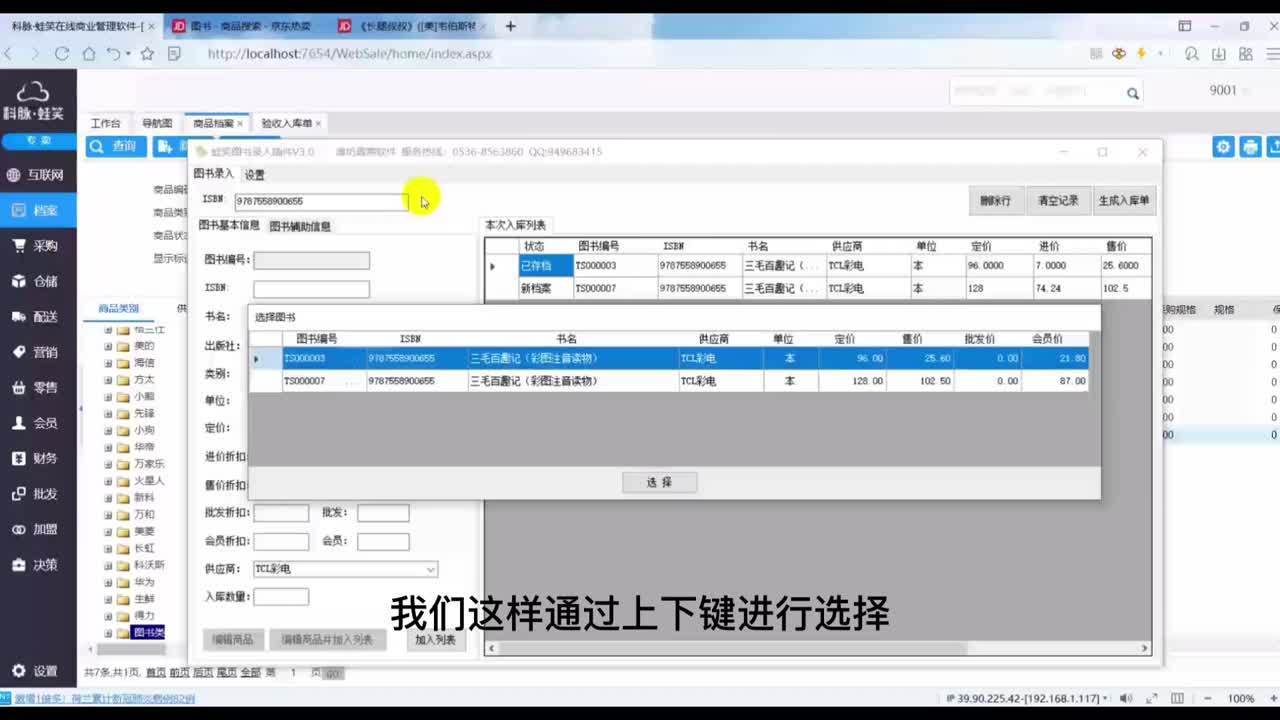The width and height of the screenshot is (1280, 720).
Task: Click the blue print icon button
Action: click(1250, 147)
